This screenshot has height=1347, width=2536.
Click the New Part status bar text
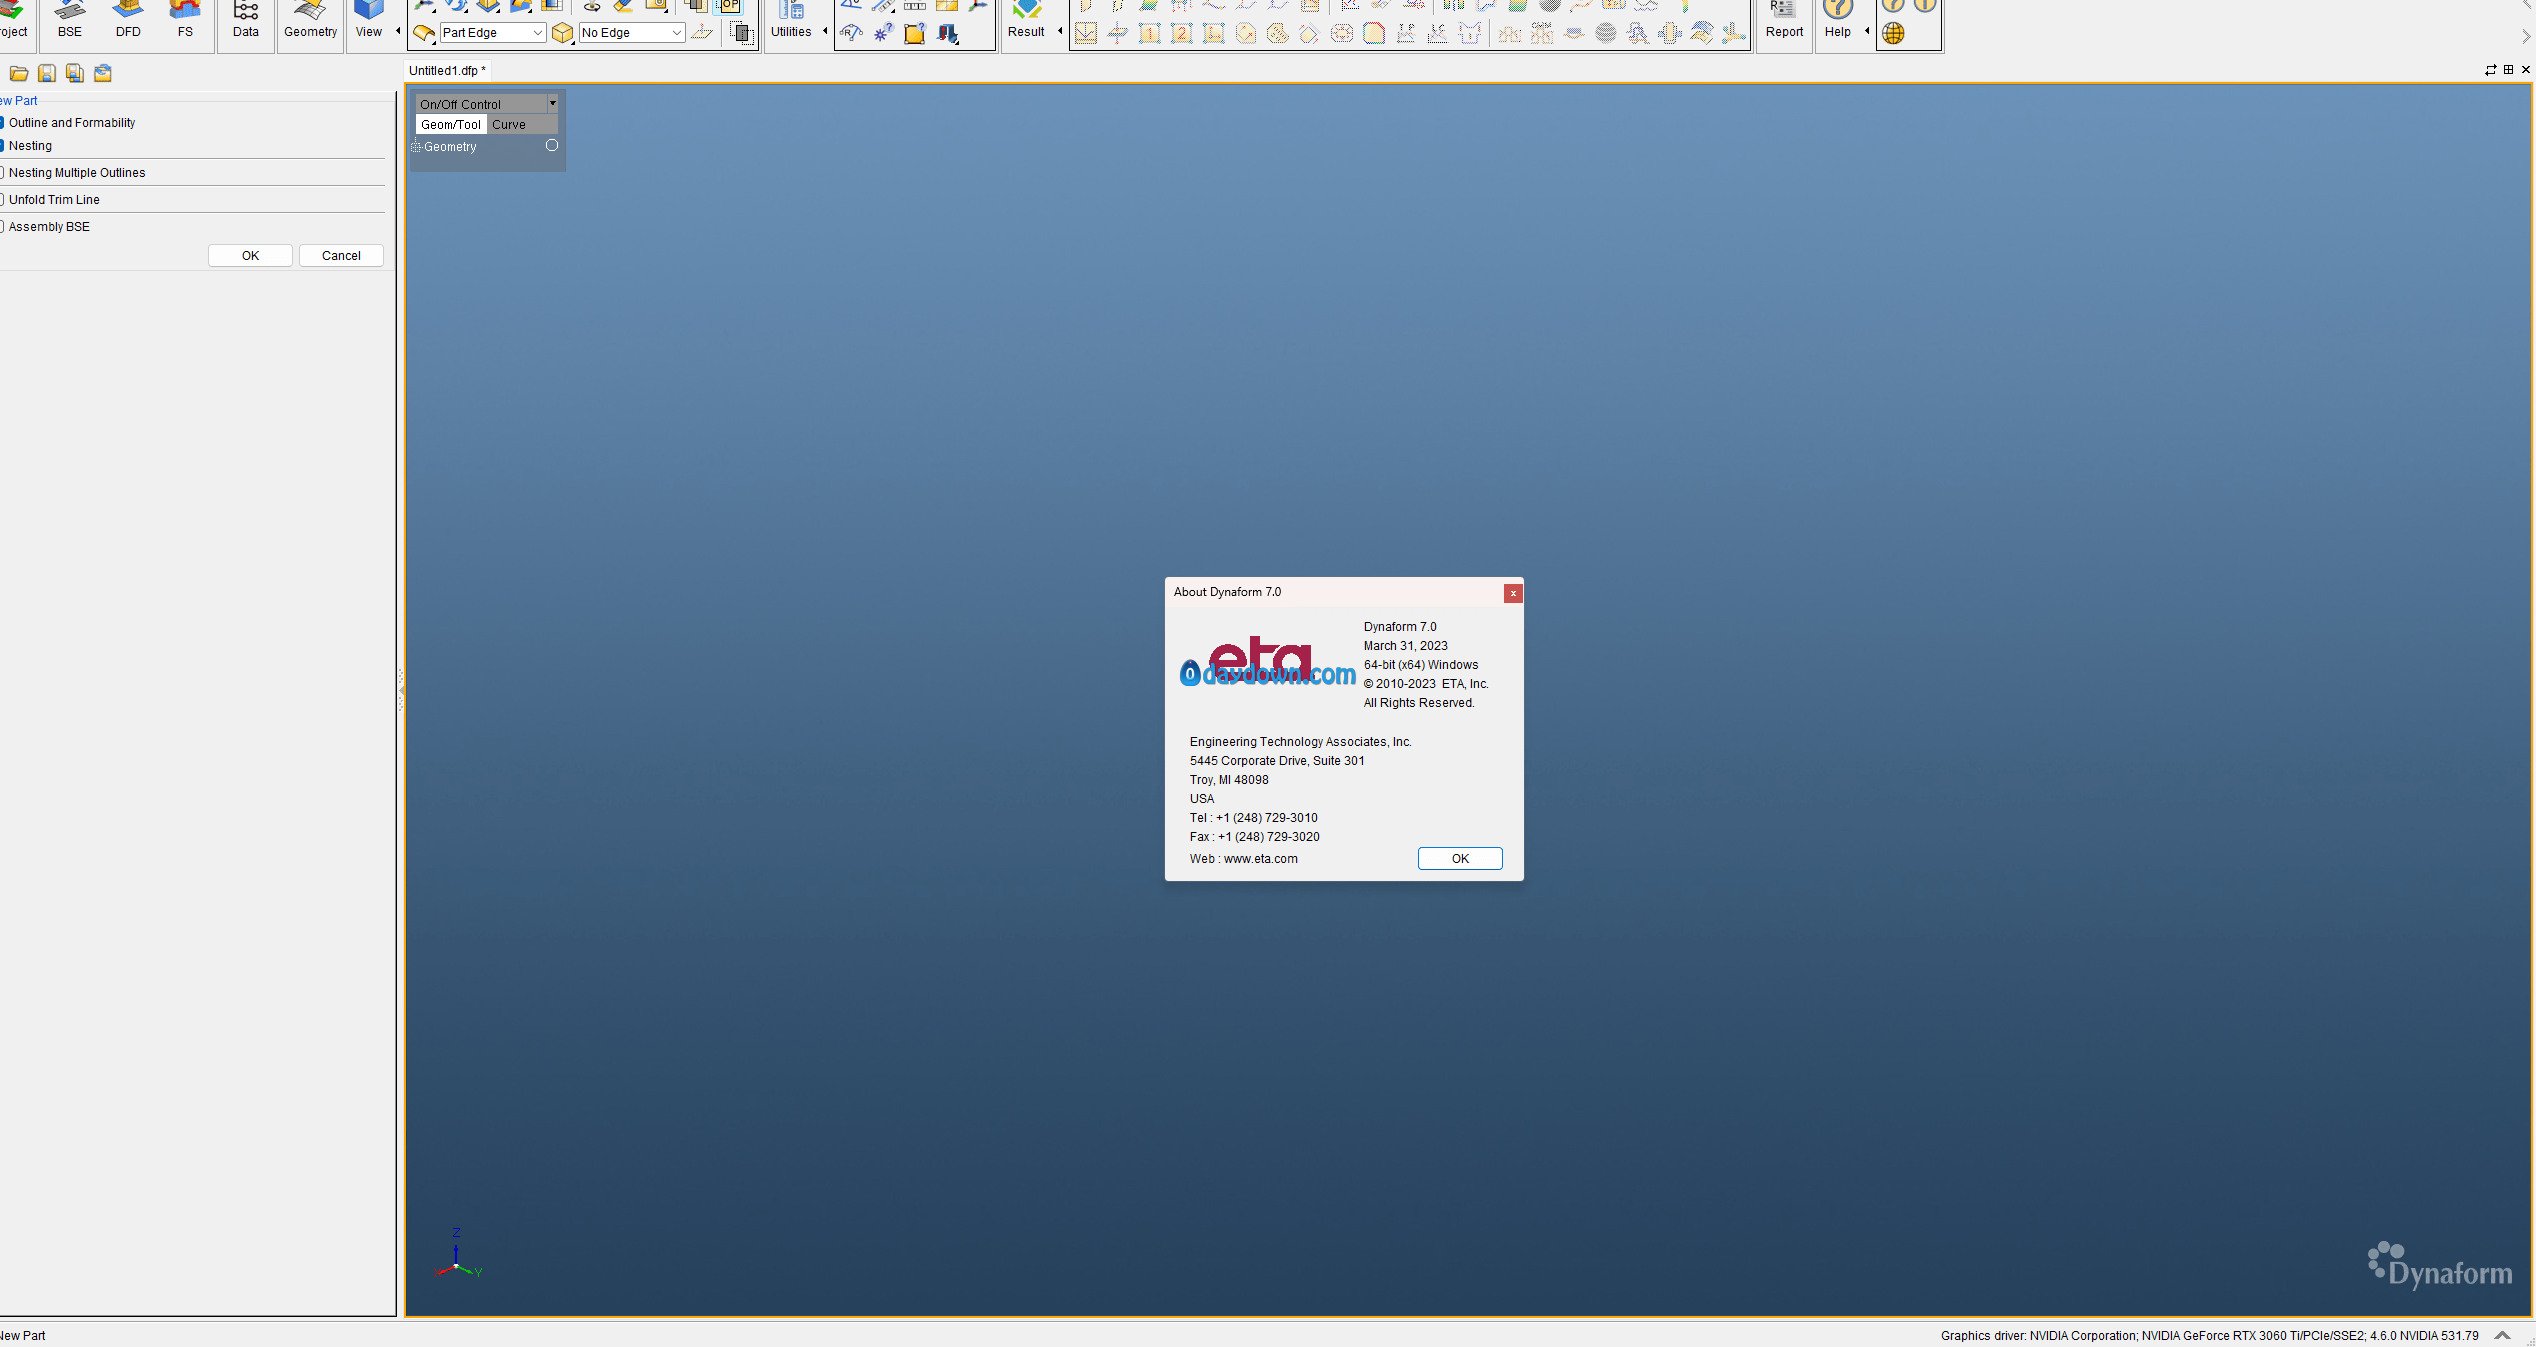22,1336
